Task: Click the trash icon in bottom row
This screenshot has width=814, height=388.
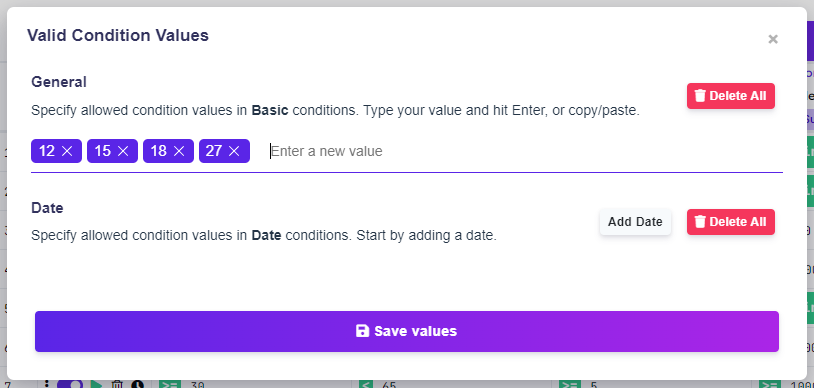Action: tap(117, 384)
